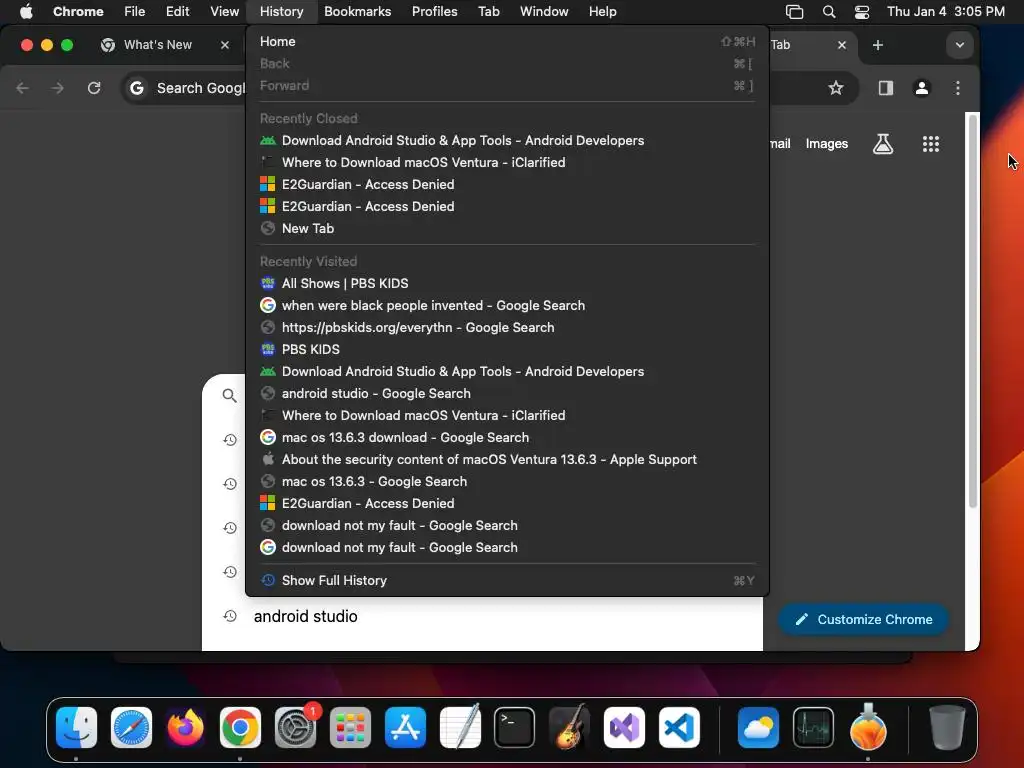Open Stage Manager icon in the menu bar
The image size is (1024, 768).
click(x=794, y=12)
